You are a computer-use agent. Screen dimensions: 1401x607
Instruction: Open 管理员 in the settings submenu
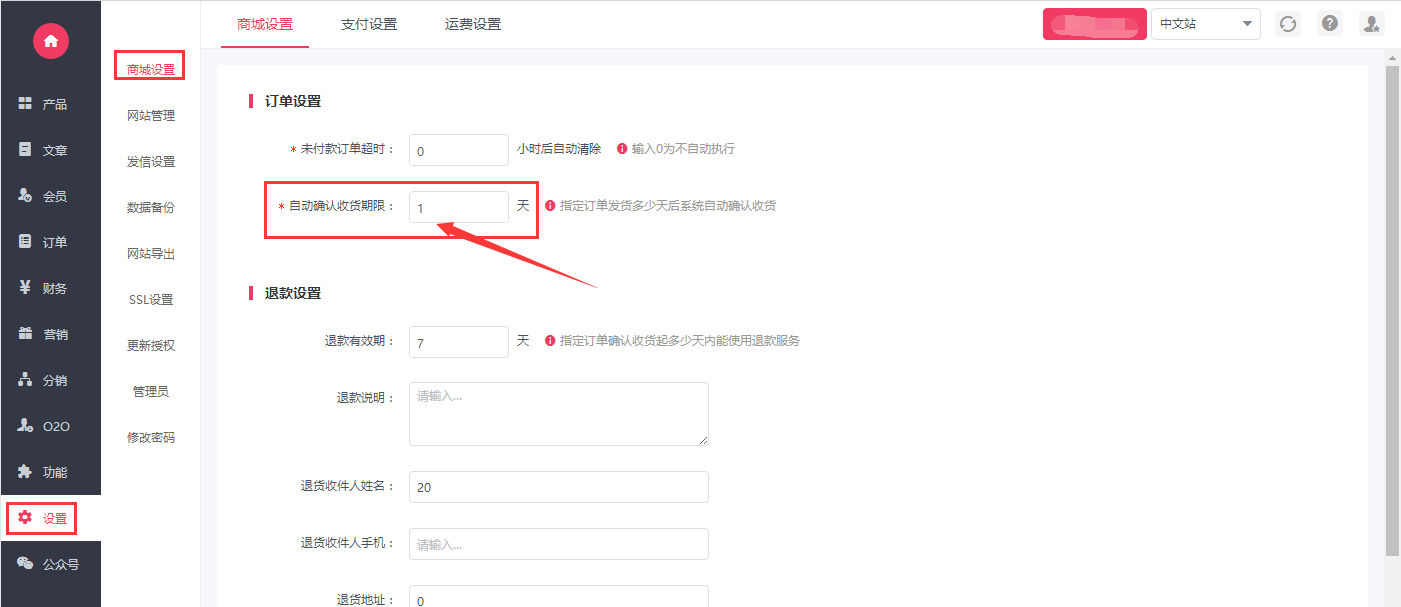click(x=151, y=392)
